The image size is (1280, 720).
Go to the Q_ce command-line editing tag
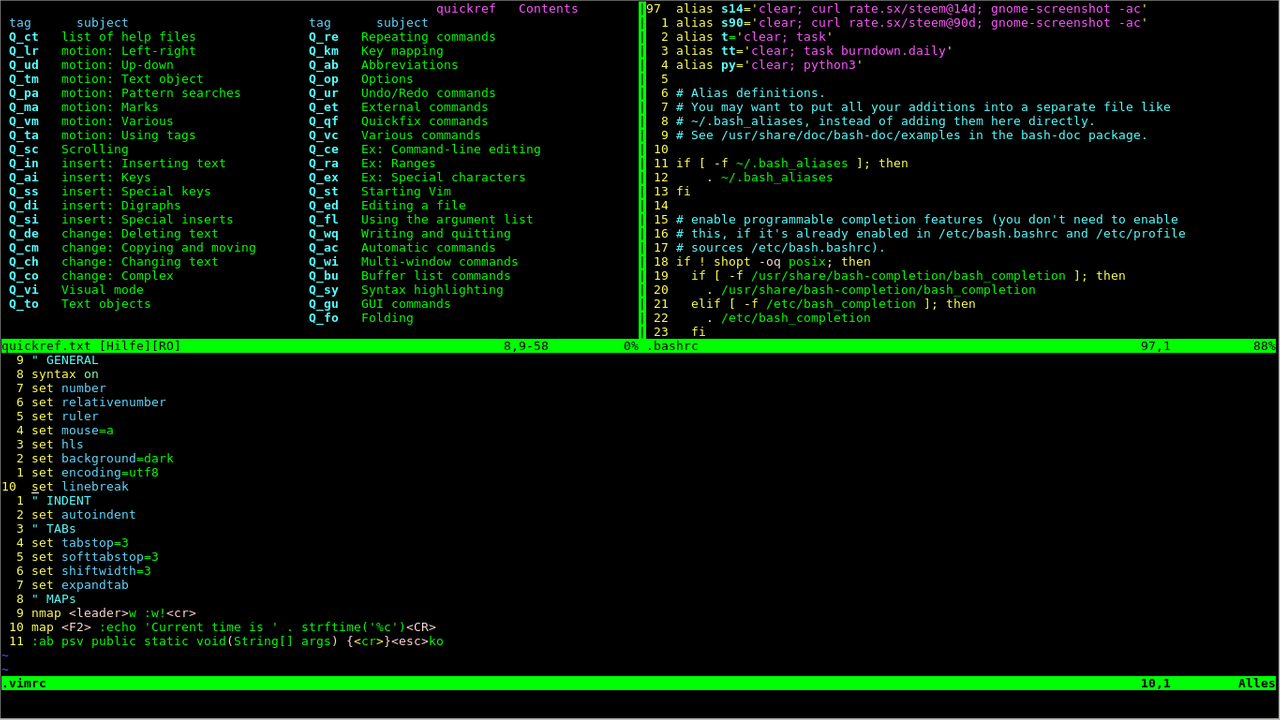pos(324,149)
